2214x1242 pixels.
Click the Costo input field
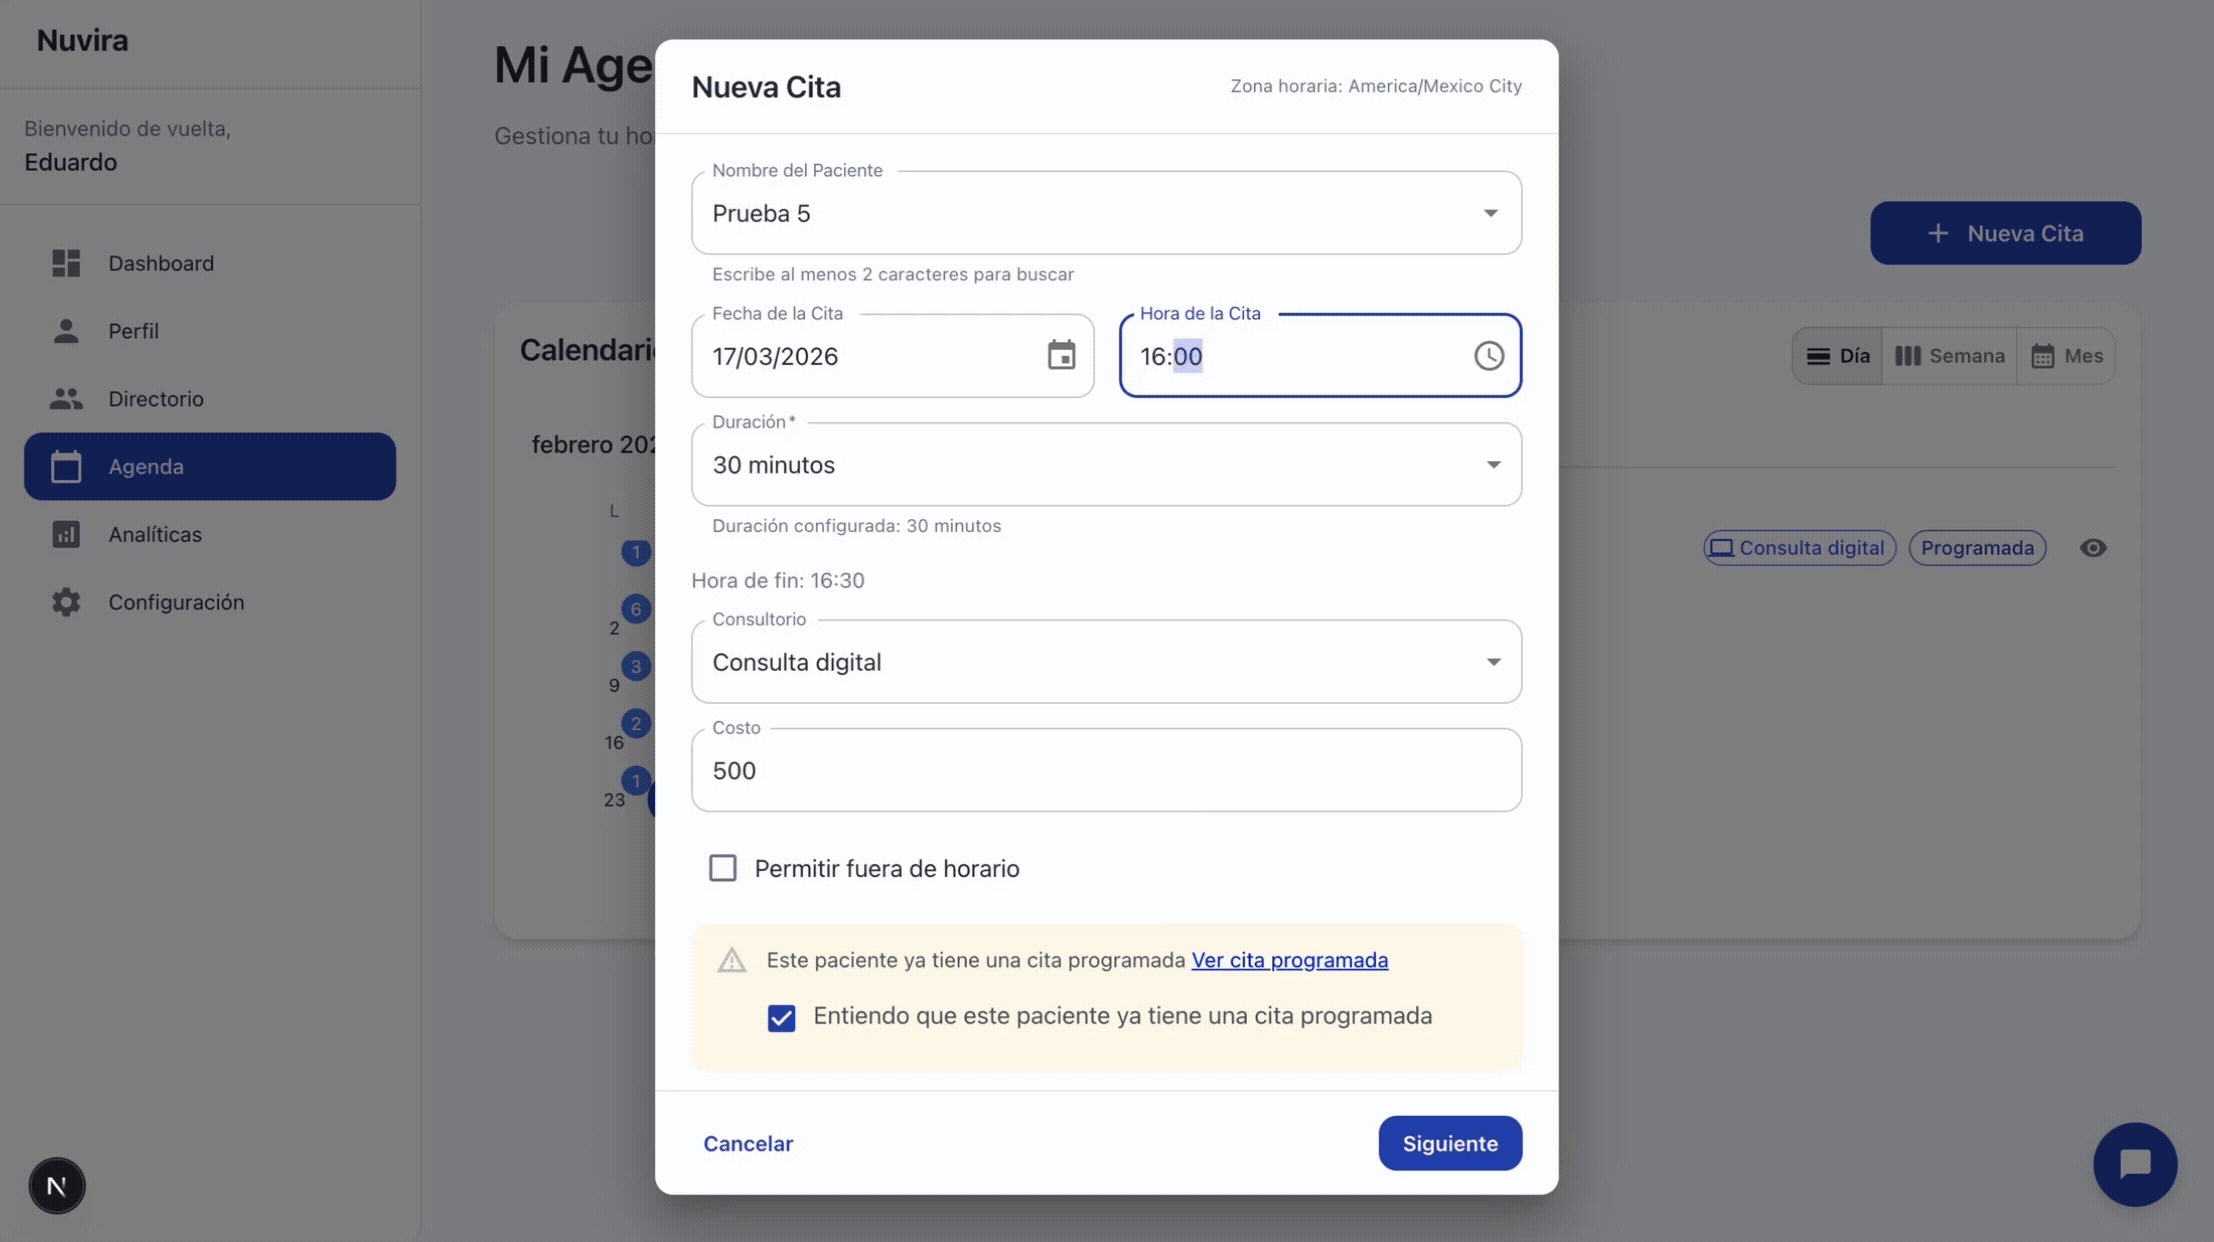tap(1105, 770)
